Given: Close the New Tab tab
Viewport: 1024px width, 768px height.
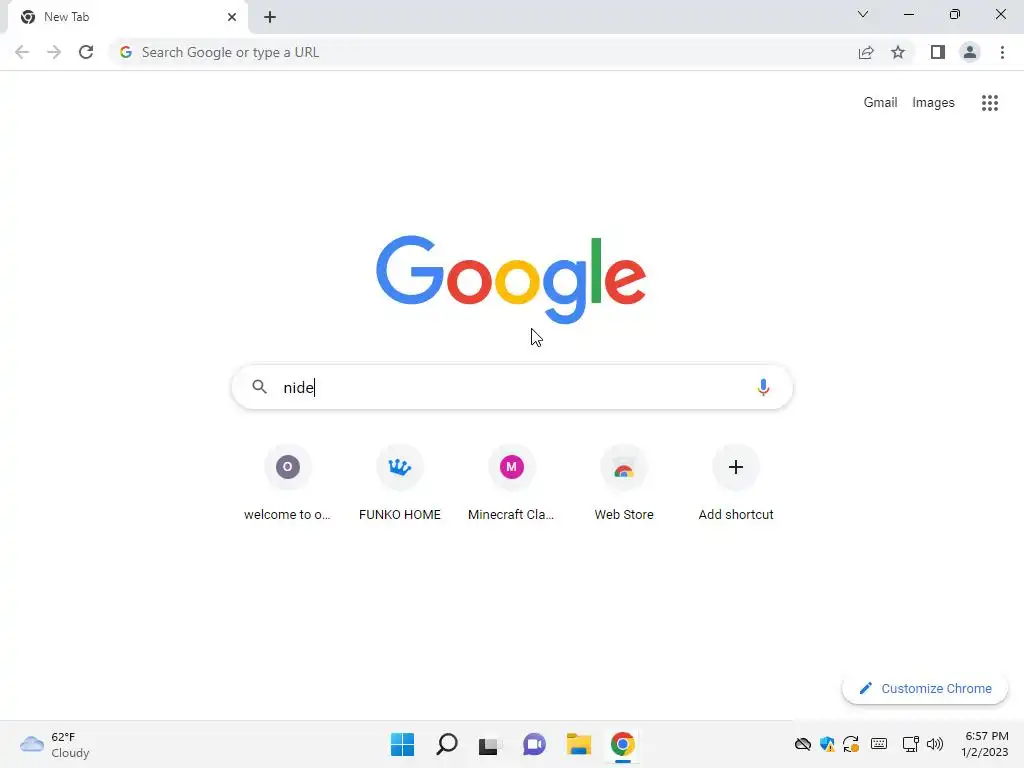Looking at the screenshot, I should coord(232,17).
